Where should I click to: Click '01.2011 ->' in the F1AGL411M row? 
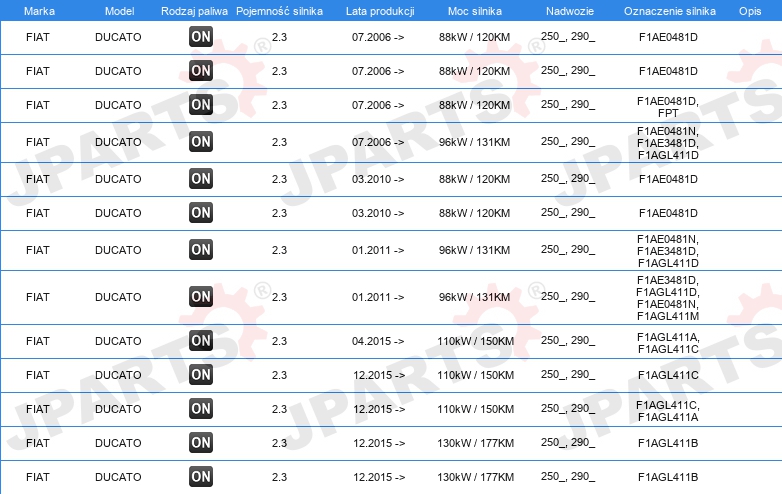click(378, 297)
